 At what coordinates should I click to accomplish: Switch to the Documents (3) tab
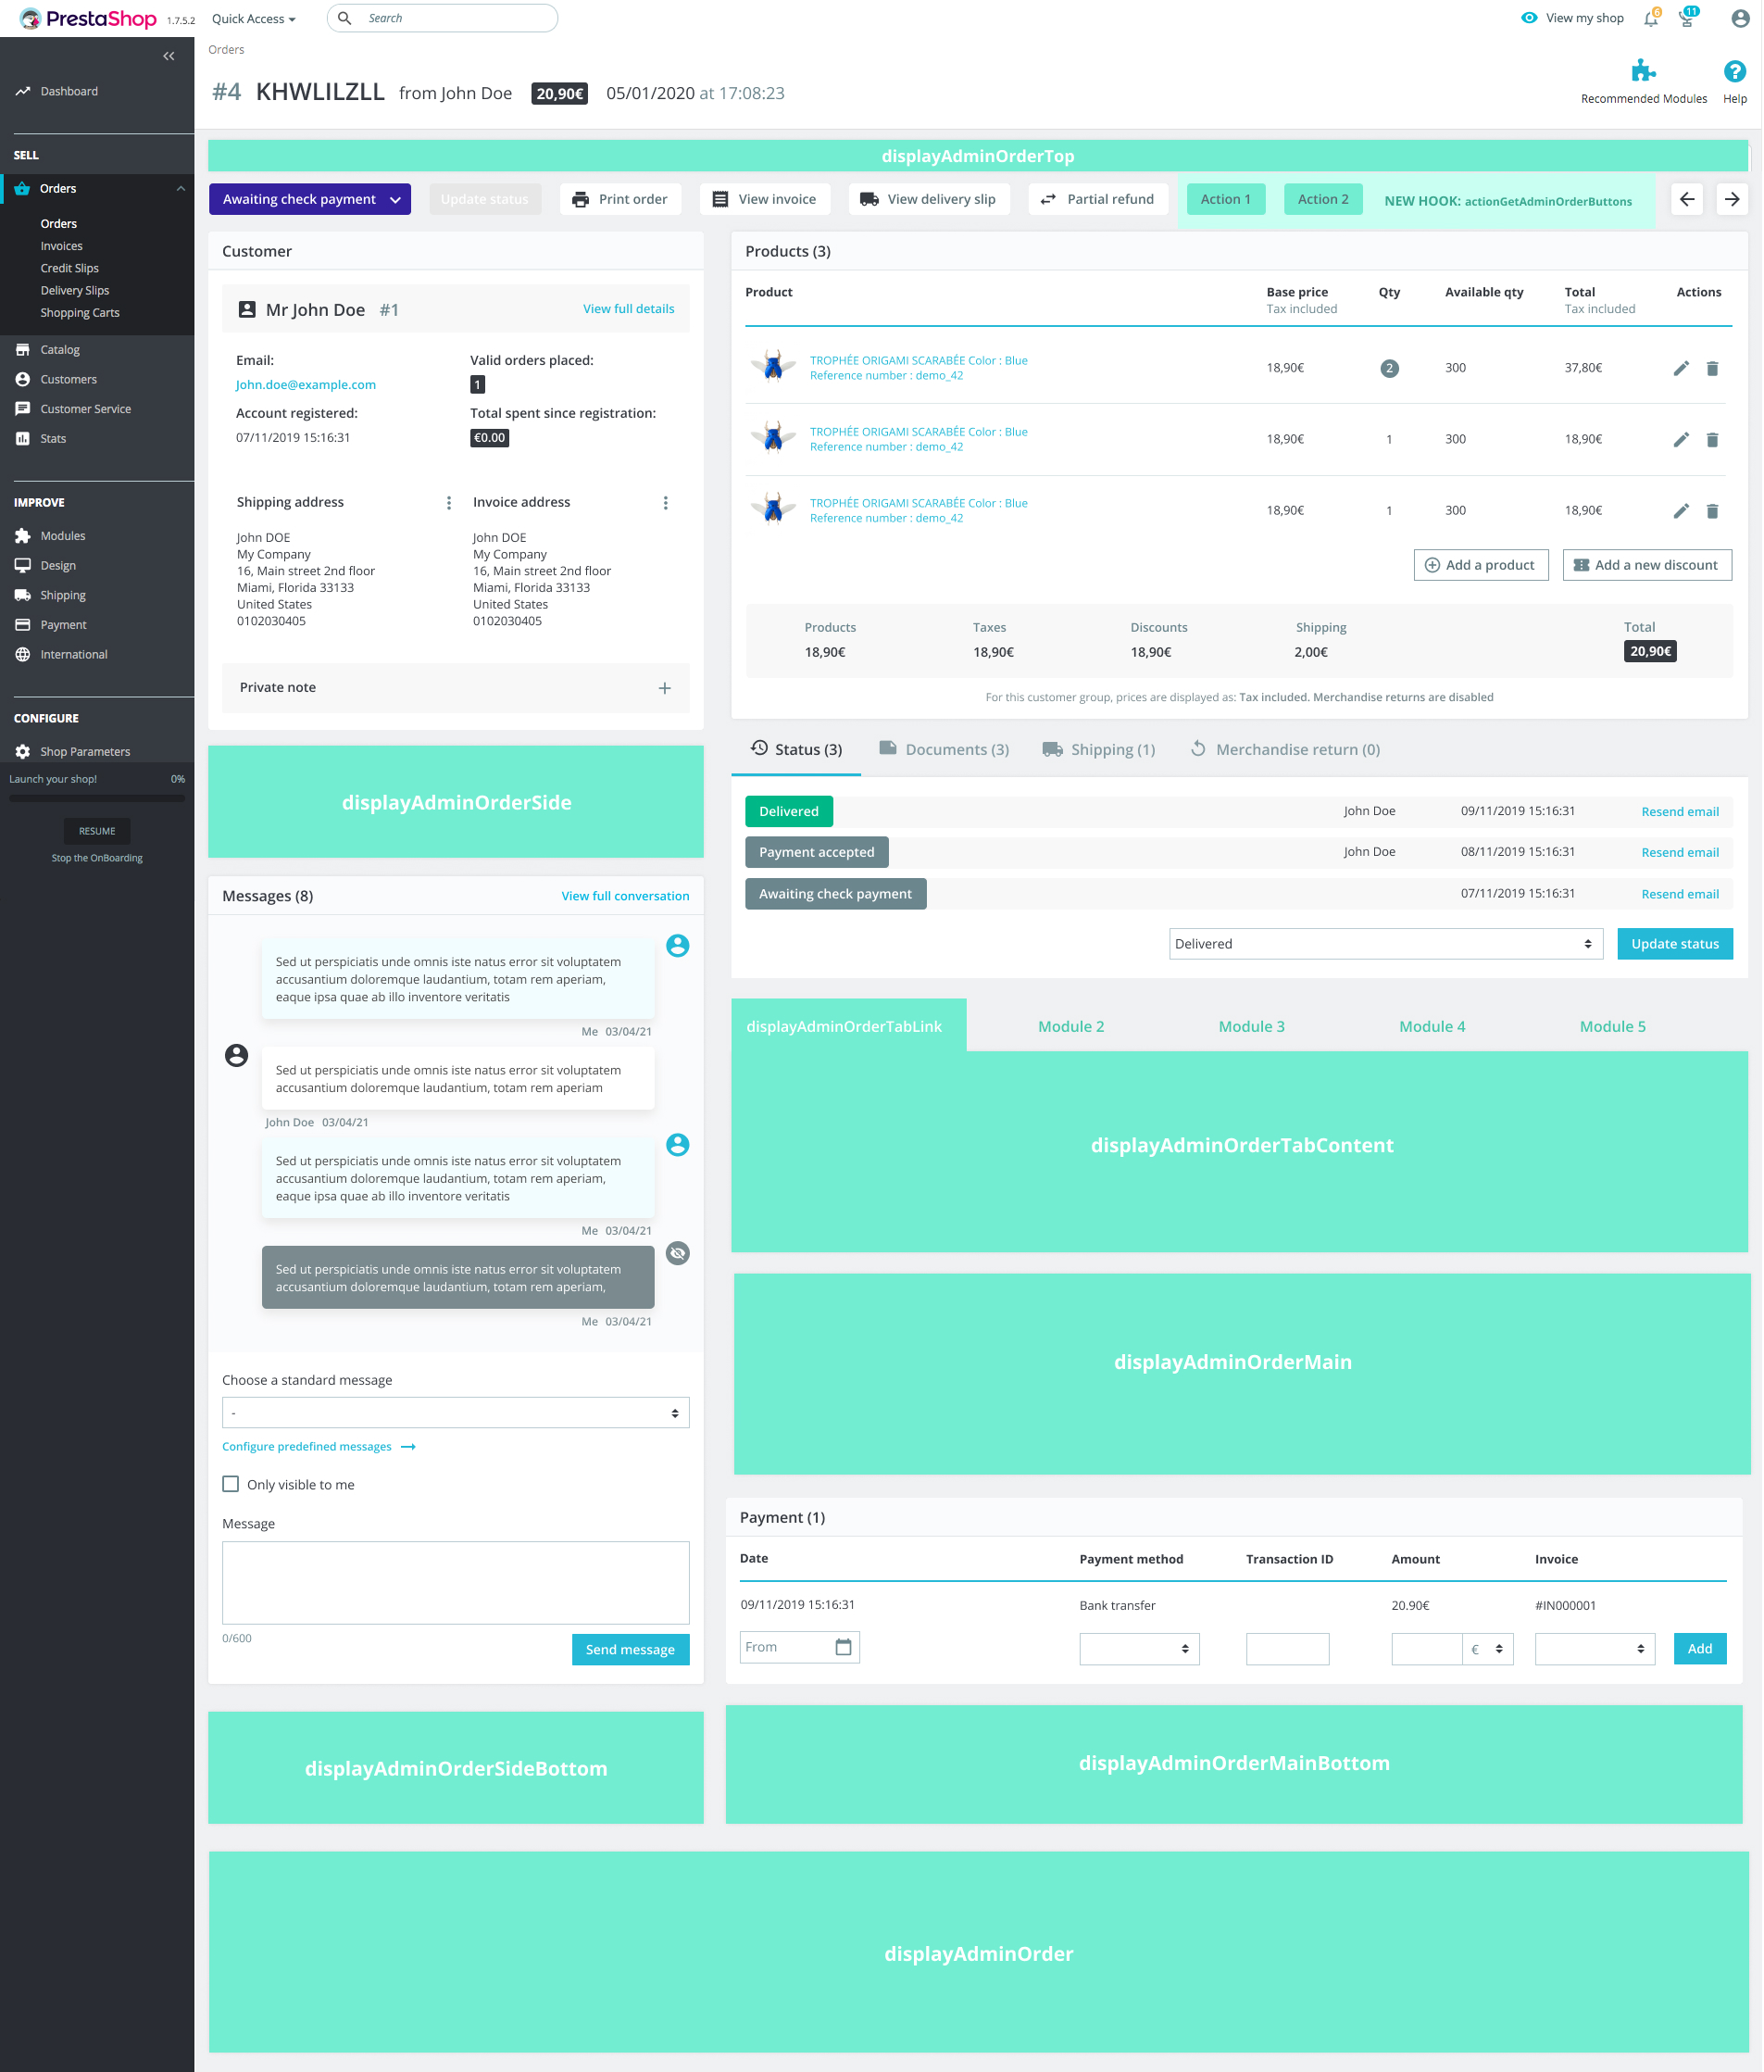944,749
